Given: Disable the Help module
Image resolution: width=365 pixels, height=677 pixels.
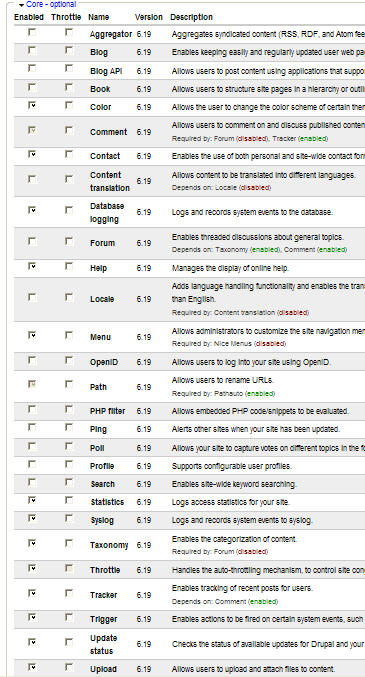Looking at the screenshot, I should pyautogui.click(x=32, y=266).
